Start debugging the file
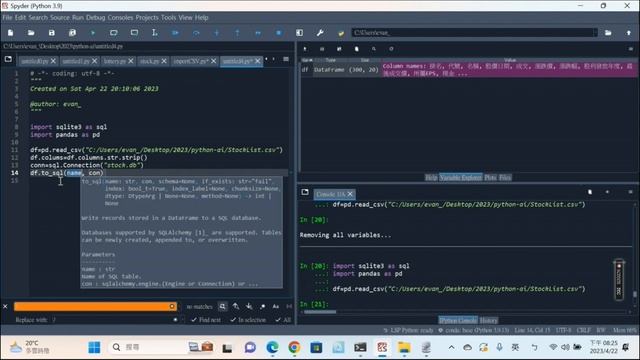The width and height of the screenshot is (640, 360). point(176,33)
